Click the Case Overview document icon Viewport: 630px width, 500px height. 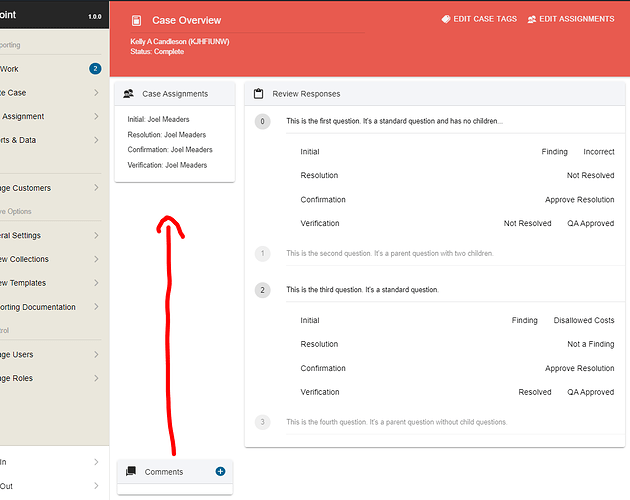click(136, 20)
